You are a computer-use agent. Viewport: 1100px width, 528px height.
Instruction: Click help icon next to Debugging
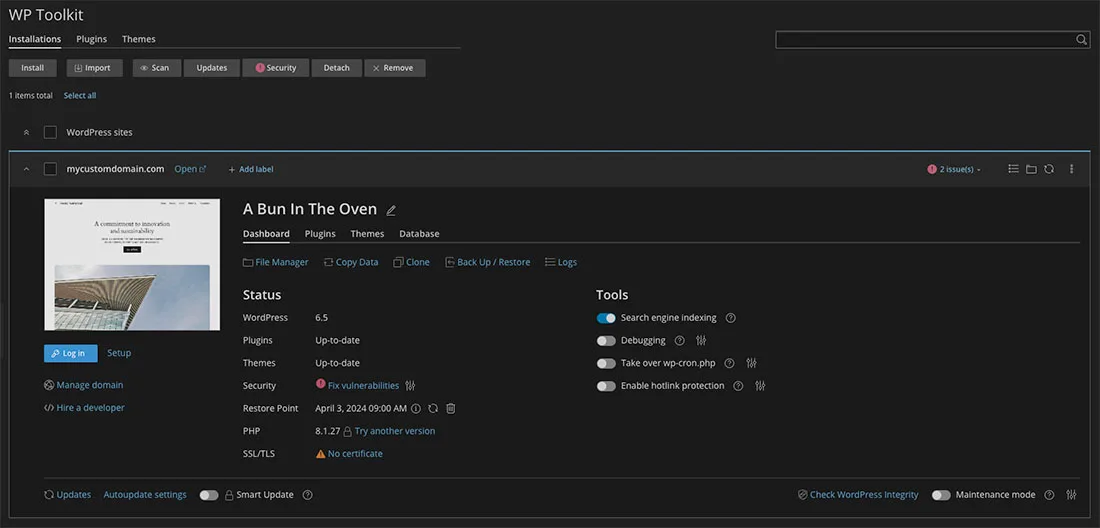[x=679, y=340]
